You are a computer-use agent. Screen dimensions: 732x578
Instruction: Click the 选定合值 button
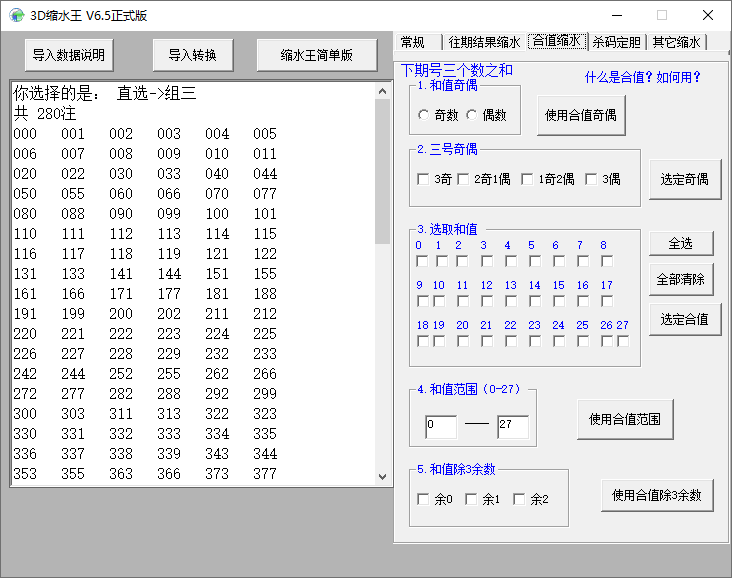[x=684, y=319]
